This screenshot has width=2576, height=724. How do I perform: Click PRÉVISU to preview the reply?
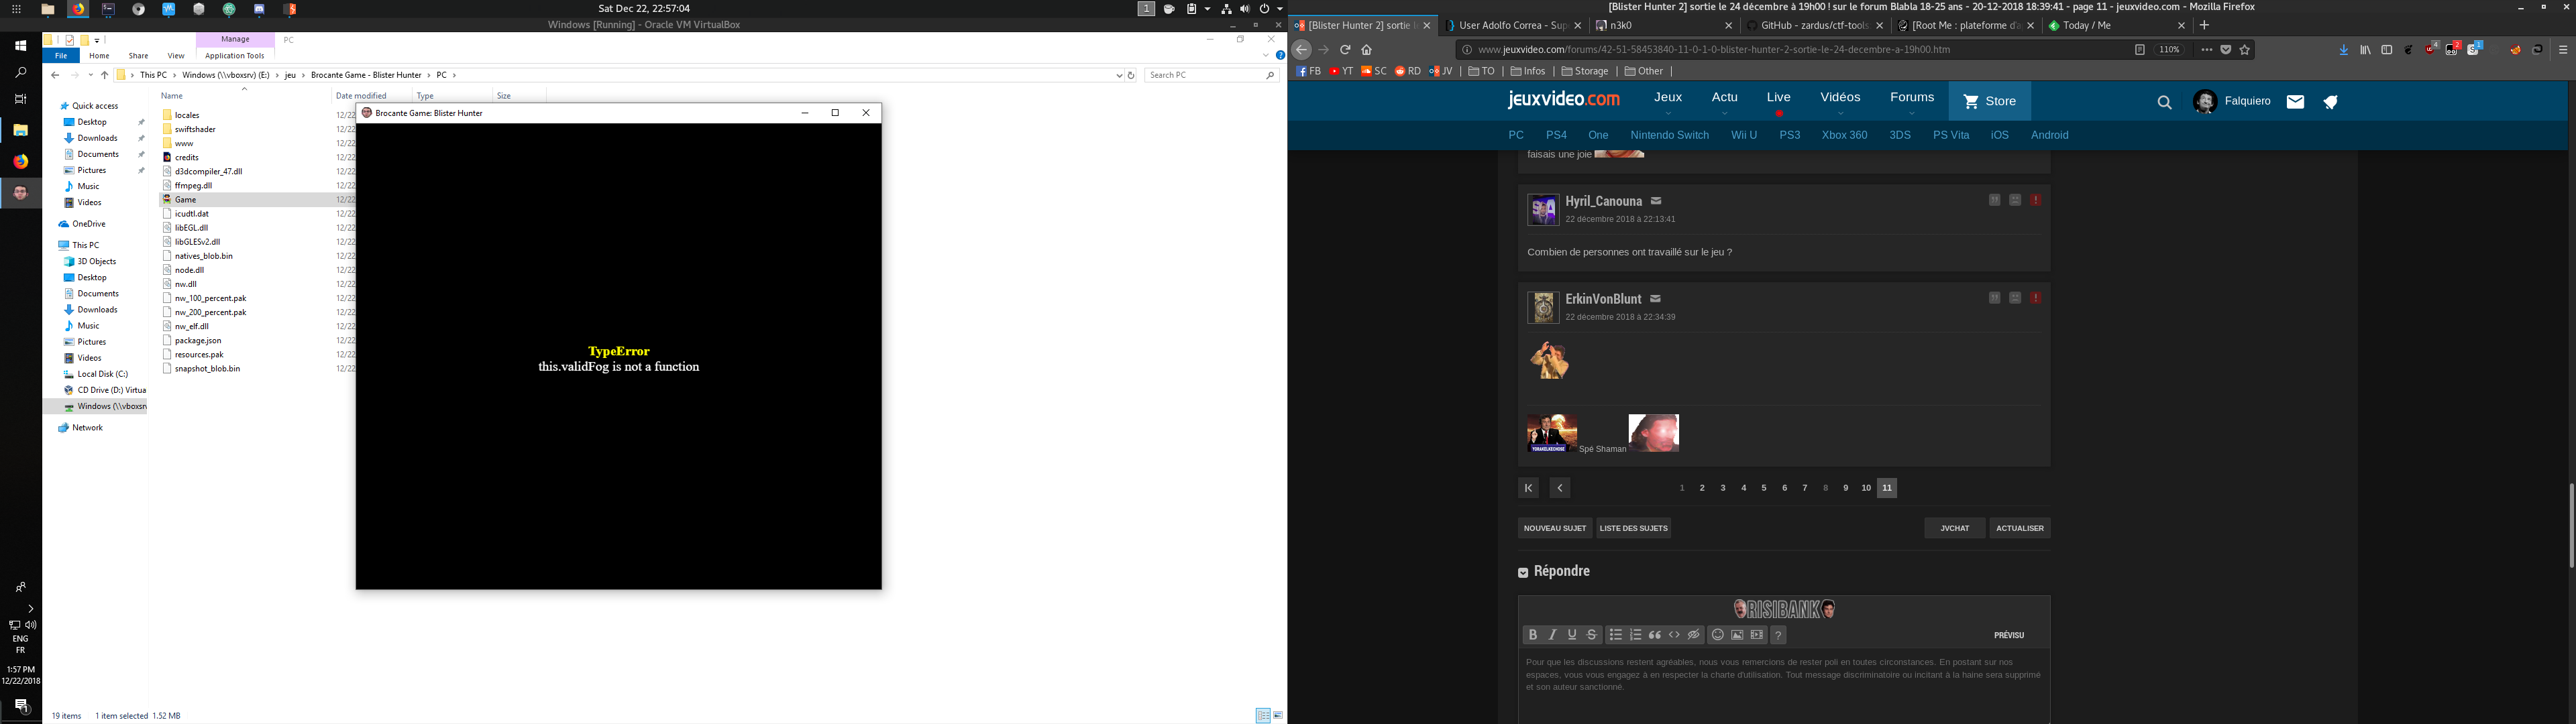pos(2008,635)
